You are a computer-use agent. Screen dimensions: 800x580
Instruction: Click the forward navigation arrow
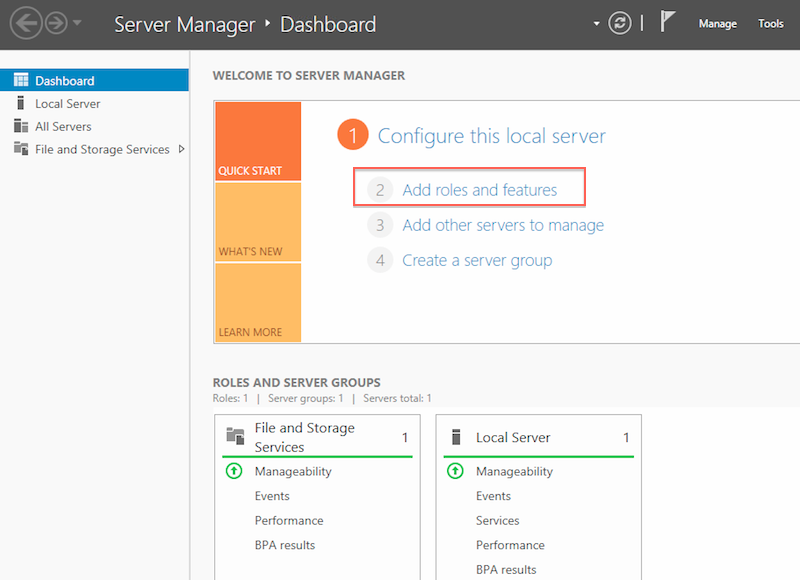point(56,23)
